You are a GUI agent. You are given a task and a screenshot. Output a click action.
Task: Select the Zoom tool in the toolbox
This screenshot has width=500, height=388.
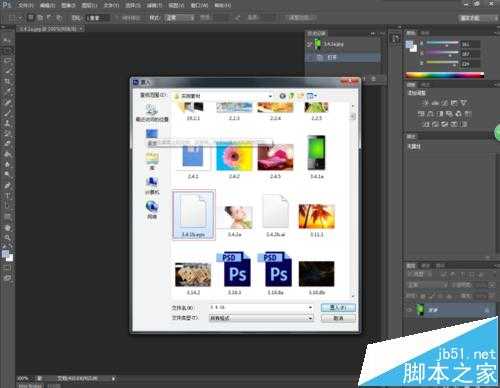(7, 238)
